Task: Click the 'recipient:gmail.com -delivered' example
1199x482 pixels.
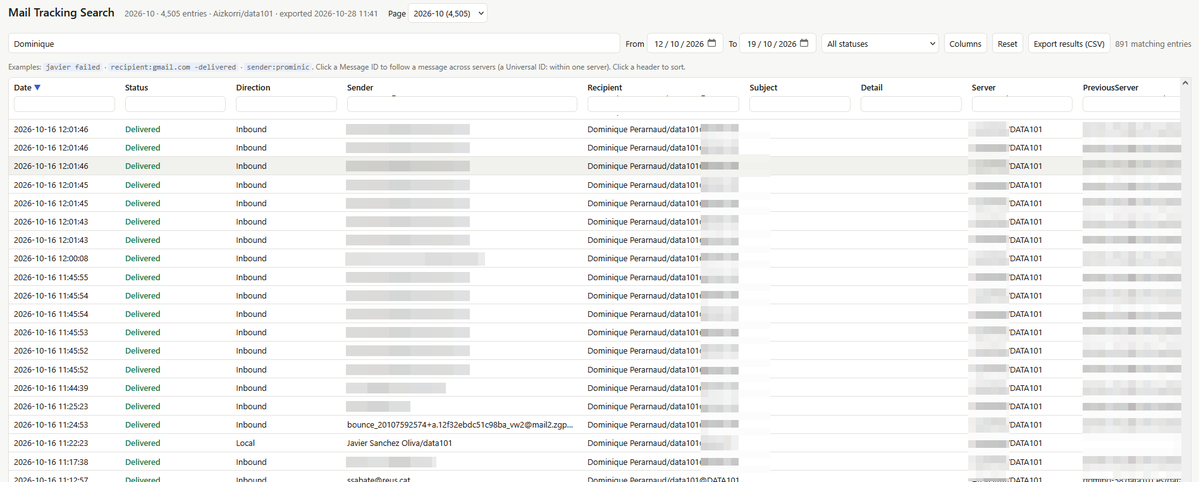Action: click(173, 67)
